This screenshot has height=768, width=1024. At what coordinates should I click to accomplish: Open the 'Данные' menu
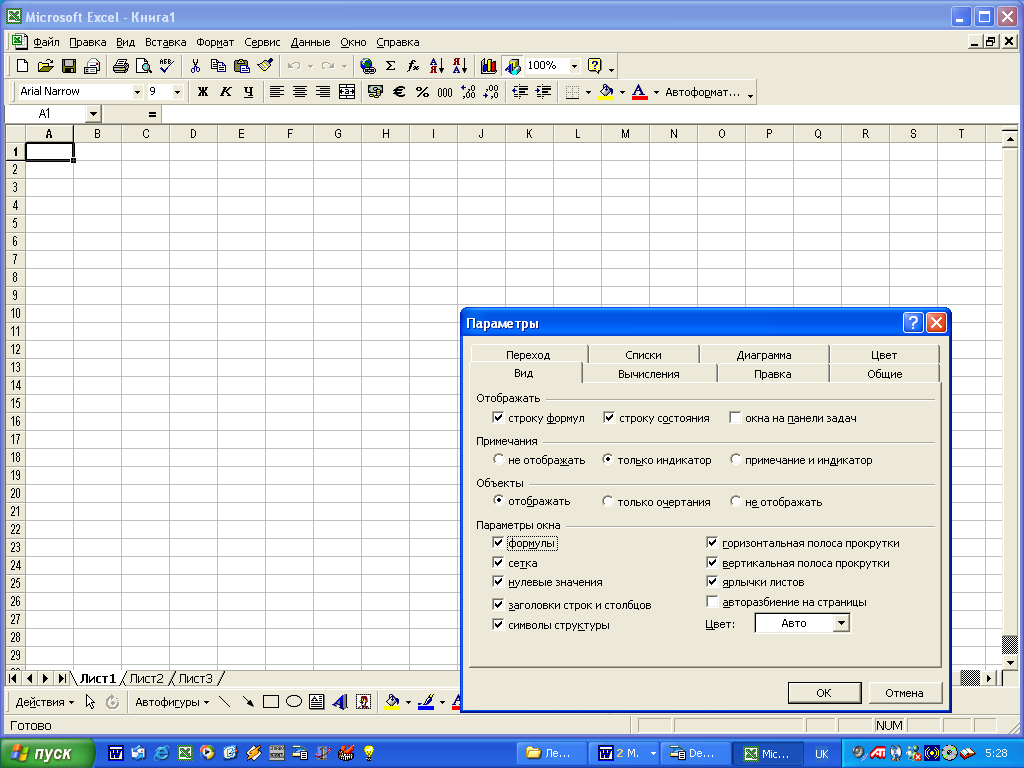(x=310, y=42)
